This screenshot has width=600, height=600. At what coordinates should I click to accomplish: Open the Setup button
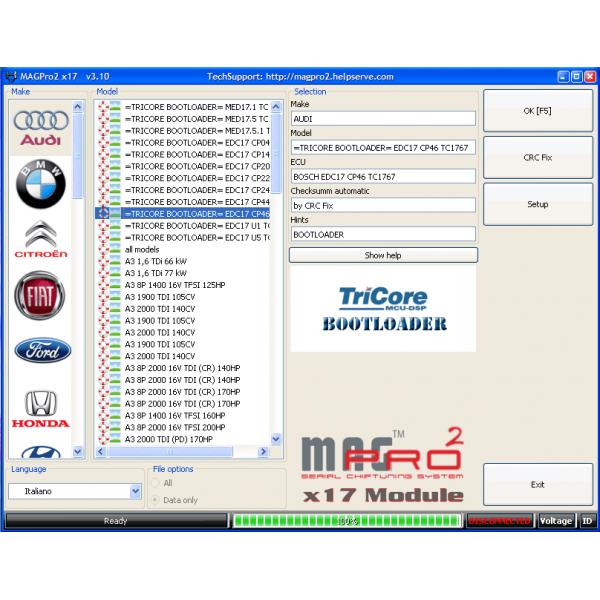coord(538,204)
